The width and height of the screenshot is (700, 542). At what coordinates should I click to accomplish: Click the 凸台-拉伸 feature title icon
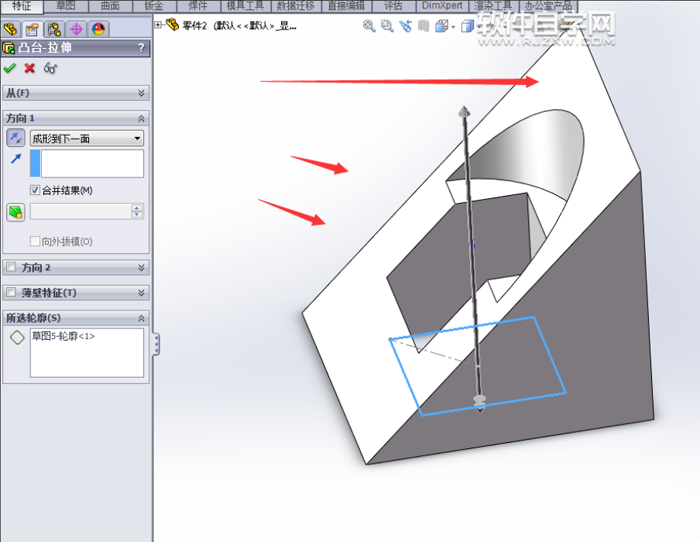tap(8, 48)
